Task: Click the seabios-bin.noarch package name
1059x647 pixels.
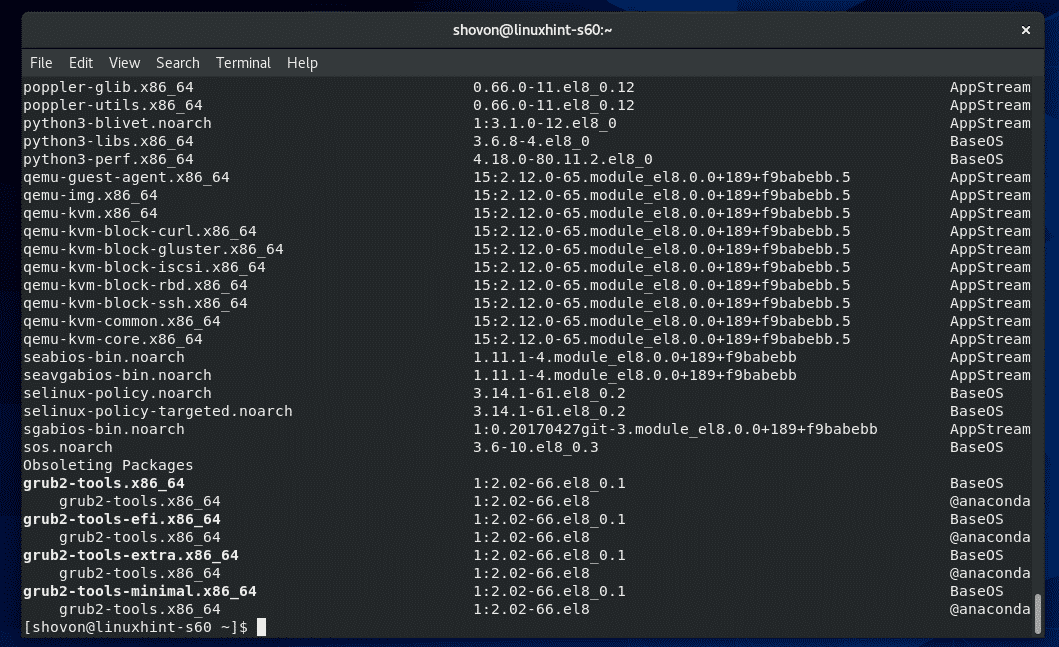Action: click(103, 357)
